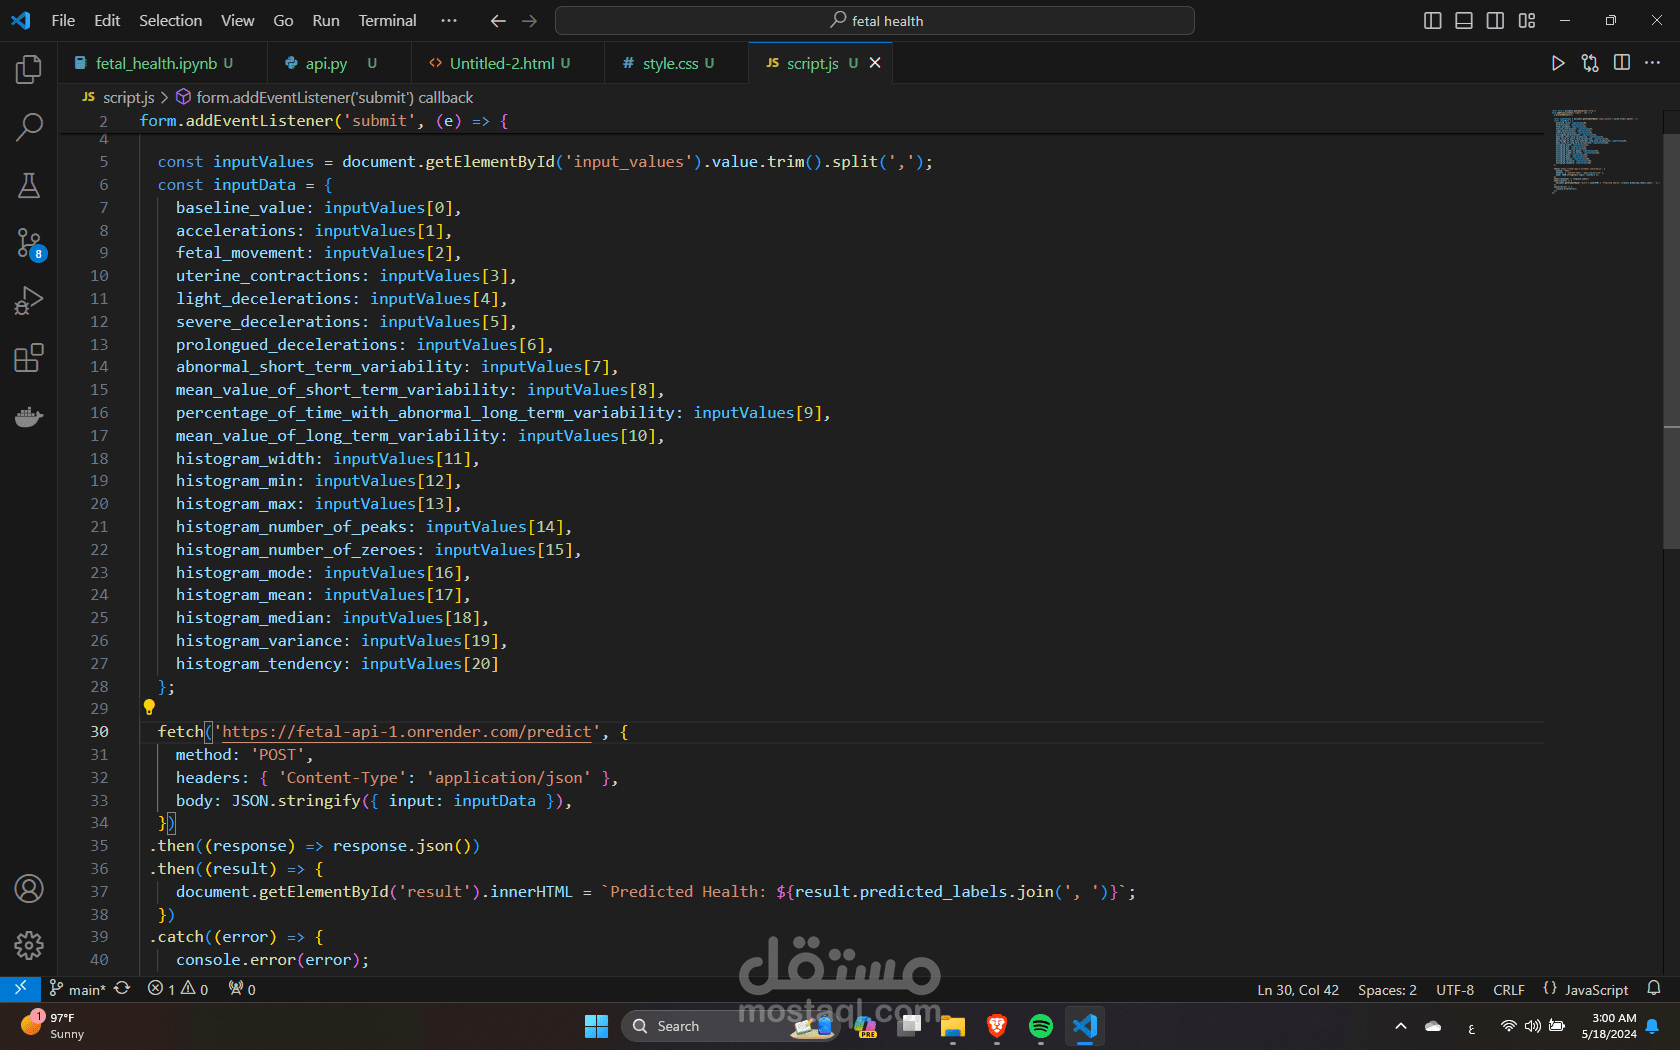Image resolution: width=1680 pixels, height=1050 pixels.
Task: Open forwarded ports status item
Action: [x=242, y=989]
